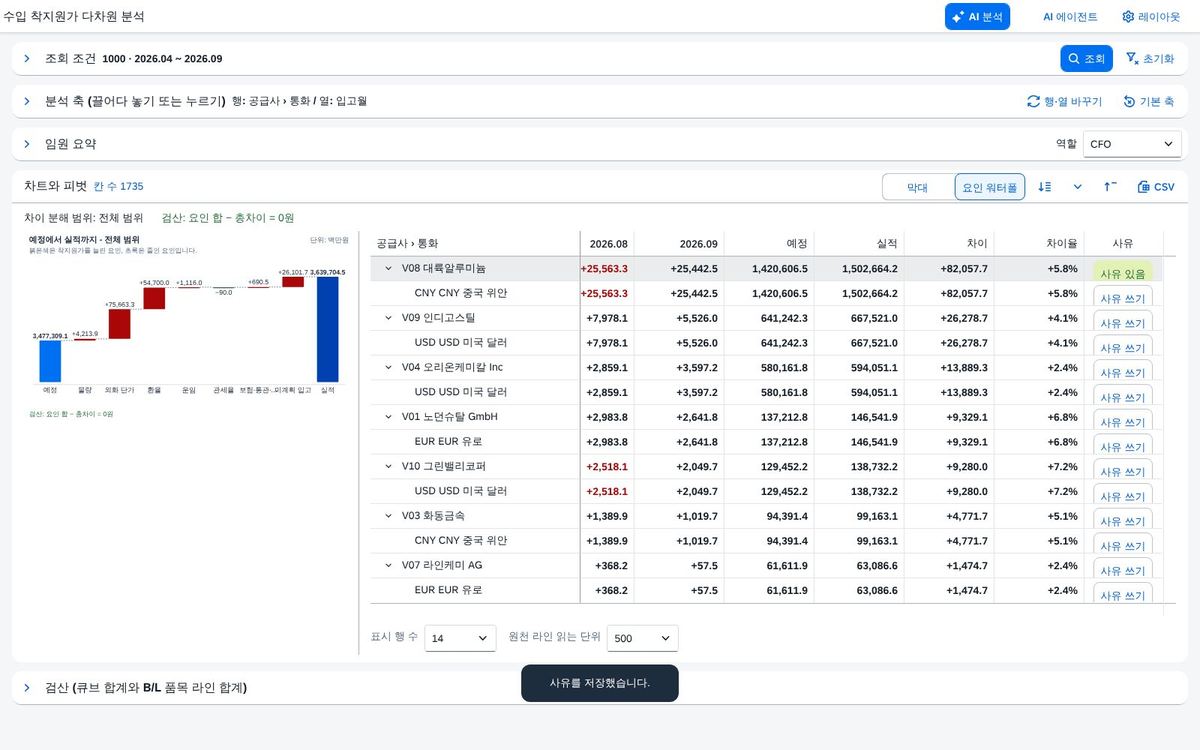This screenshot has height=750, width=1200.
Task: Open the 레이아웃 settings
Action: [1151, 16]
